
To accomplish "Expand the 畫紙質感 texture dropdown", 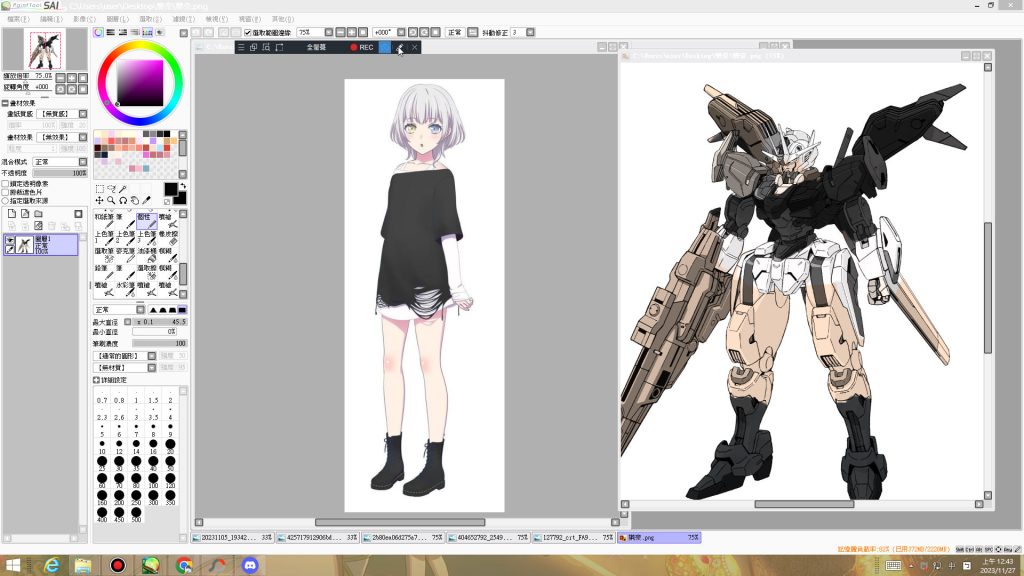I will [62, 114].
